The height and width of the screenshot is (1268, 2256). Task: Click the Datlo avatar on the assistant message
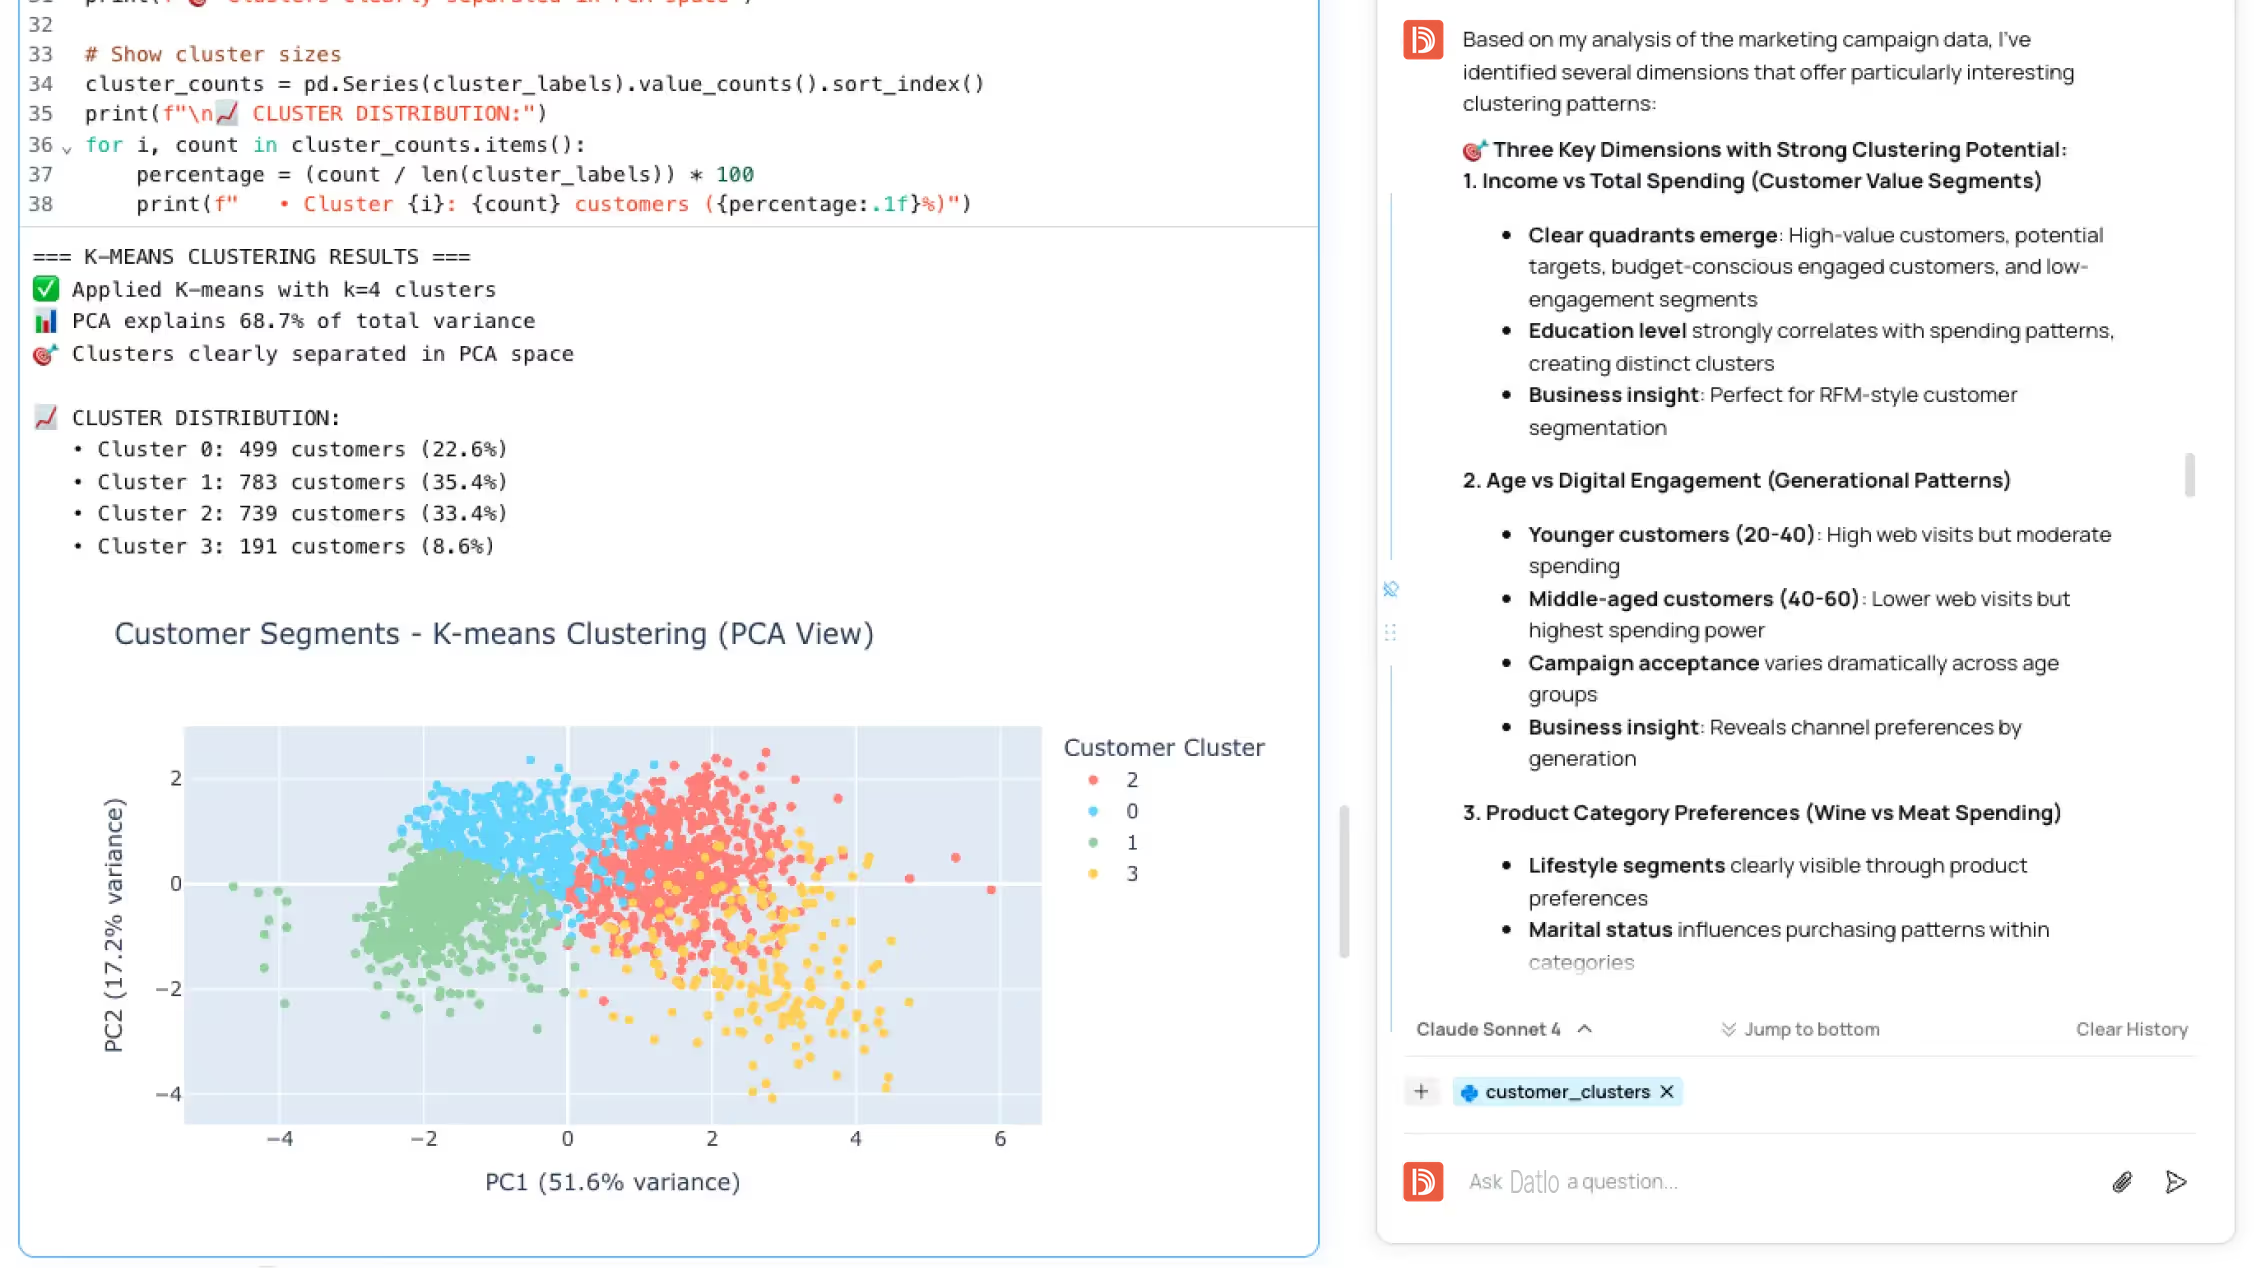pos(1422,40)
